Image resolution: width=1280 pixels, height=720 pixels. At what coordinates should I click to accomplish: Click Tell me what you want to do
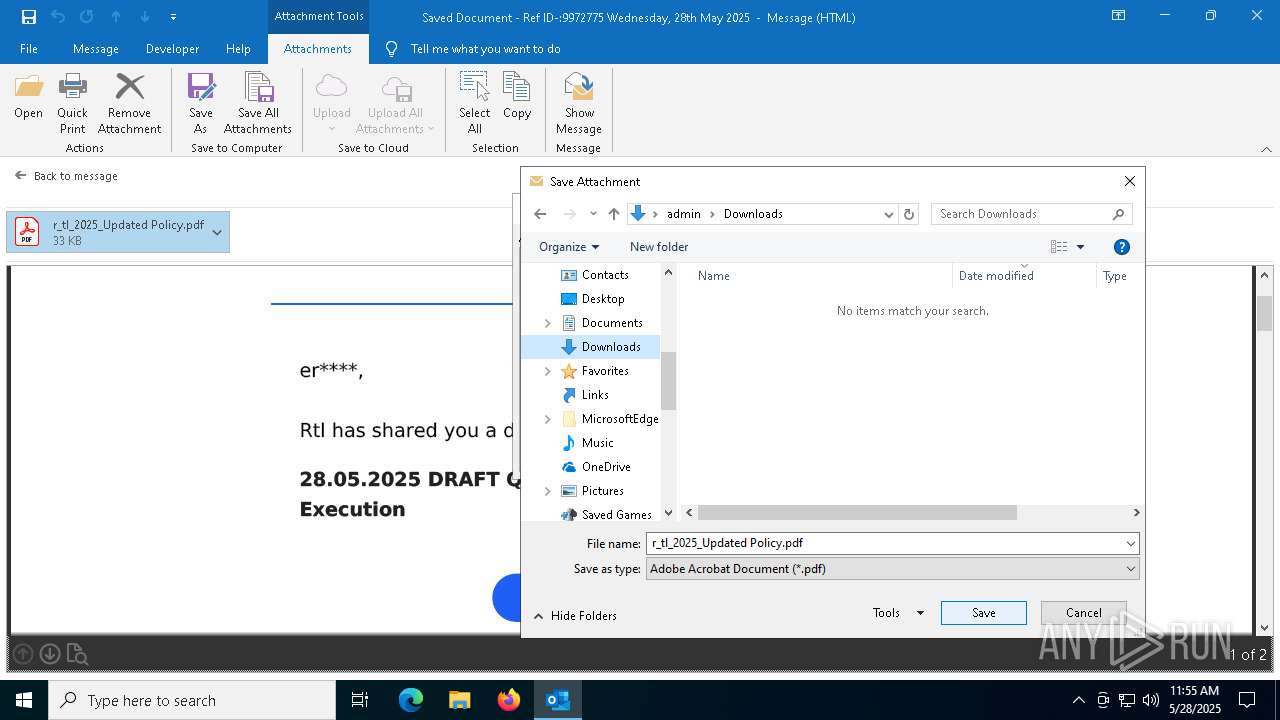(x=485, y=49)
